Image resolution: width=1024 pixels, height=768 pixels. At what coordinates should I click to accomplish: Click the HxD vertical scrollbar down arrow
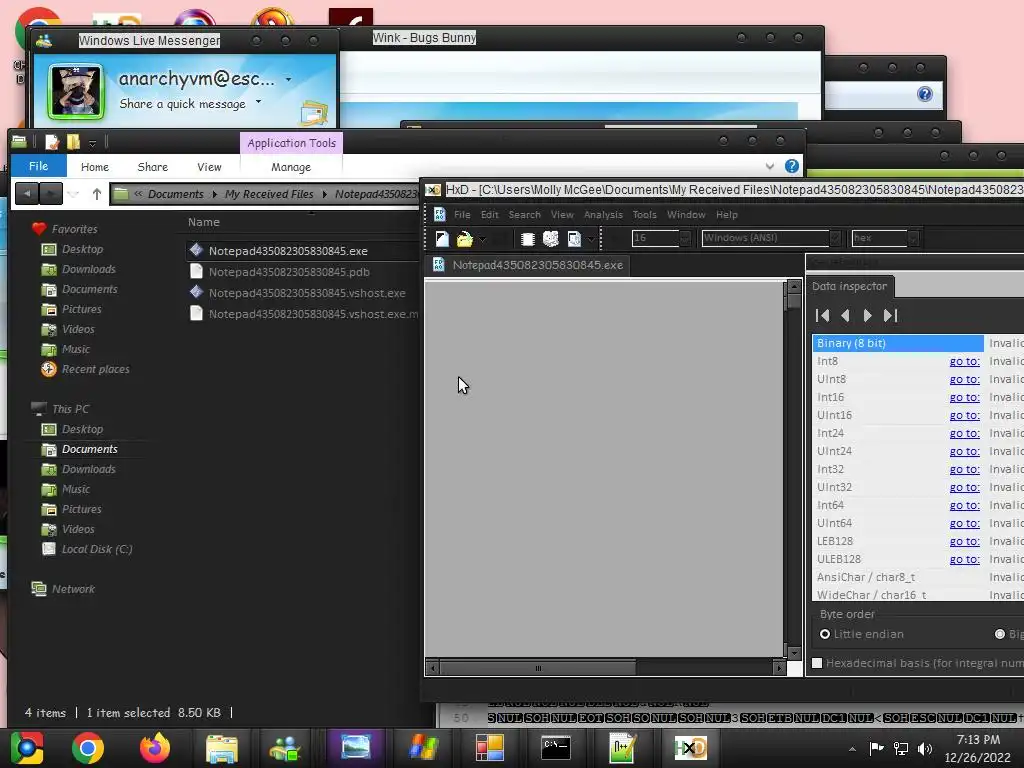[794, 652]
